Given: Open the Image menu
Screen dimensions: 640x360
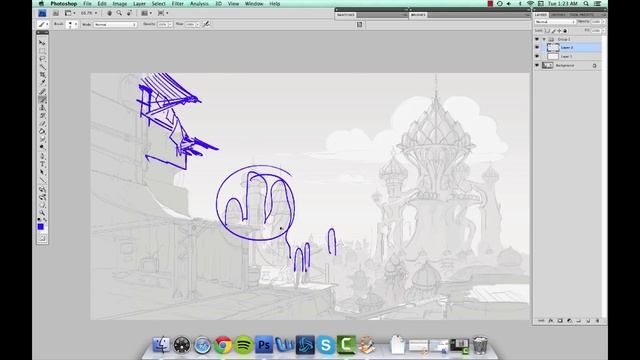Looking at the screenshot, I should coord(120,4).
